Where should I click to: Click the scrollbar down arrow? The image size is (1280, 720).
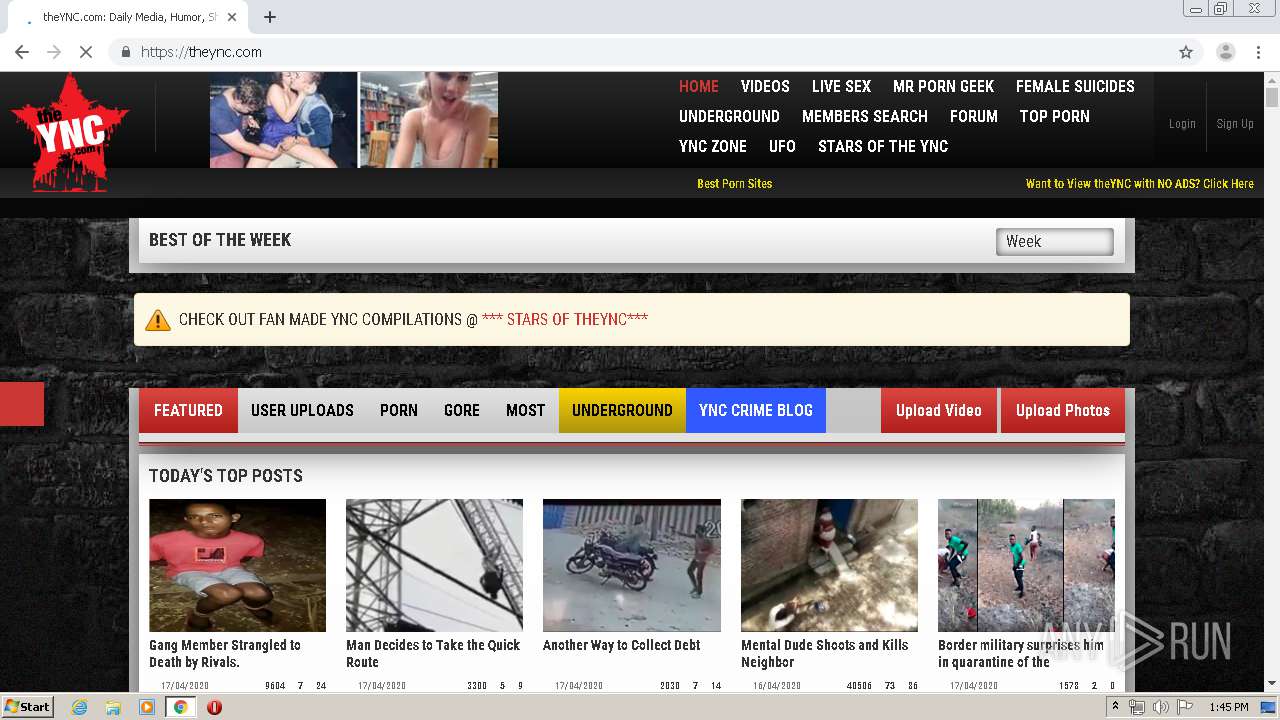1272,684
